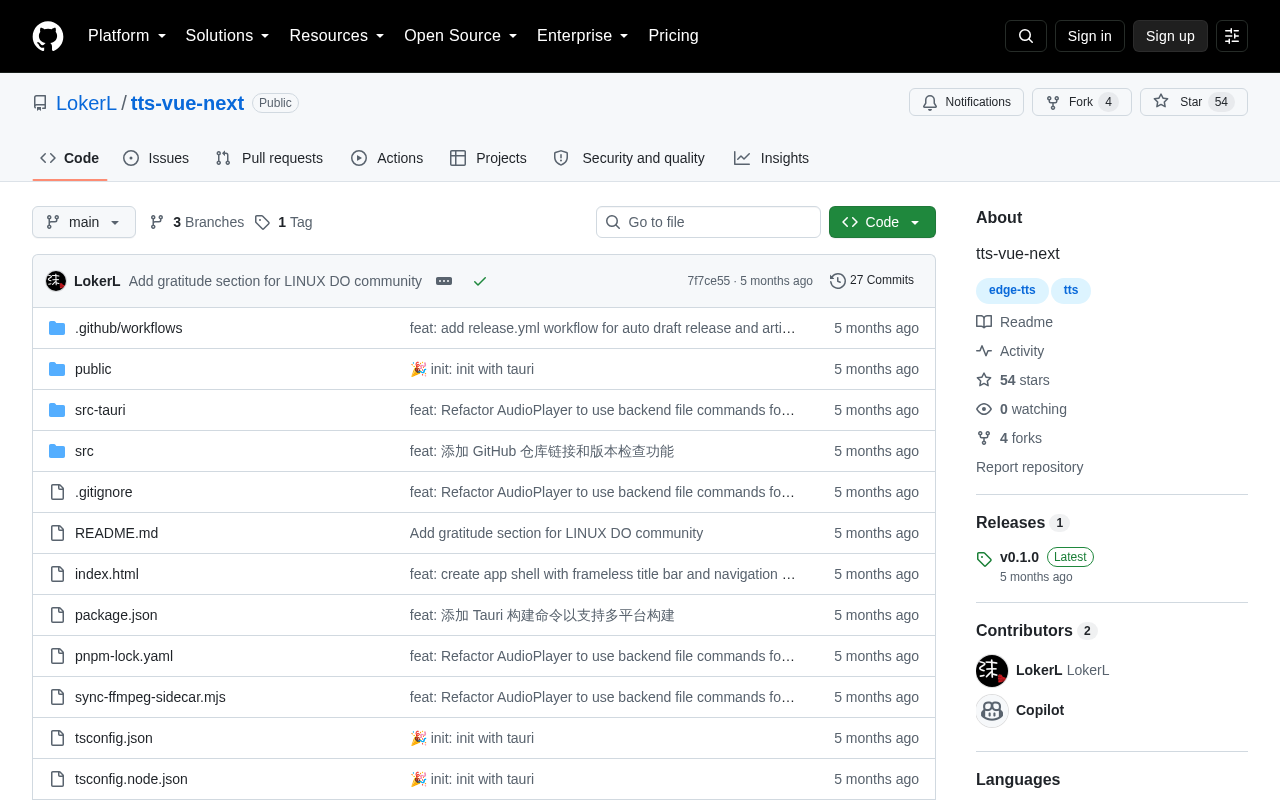The width and height of the screenshot is (1280, 800).
Task: Open the appearance settings sliders icon
Action: click(x=1232, y=36)
